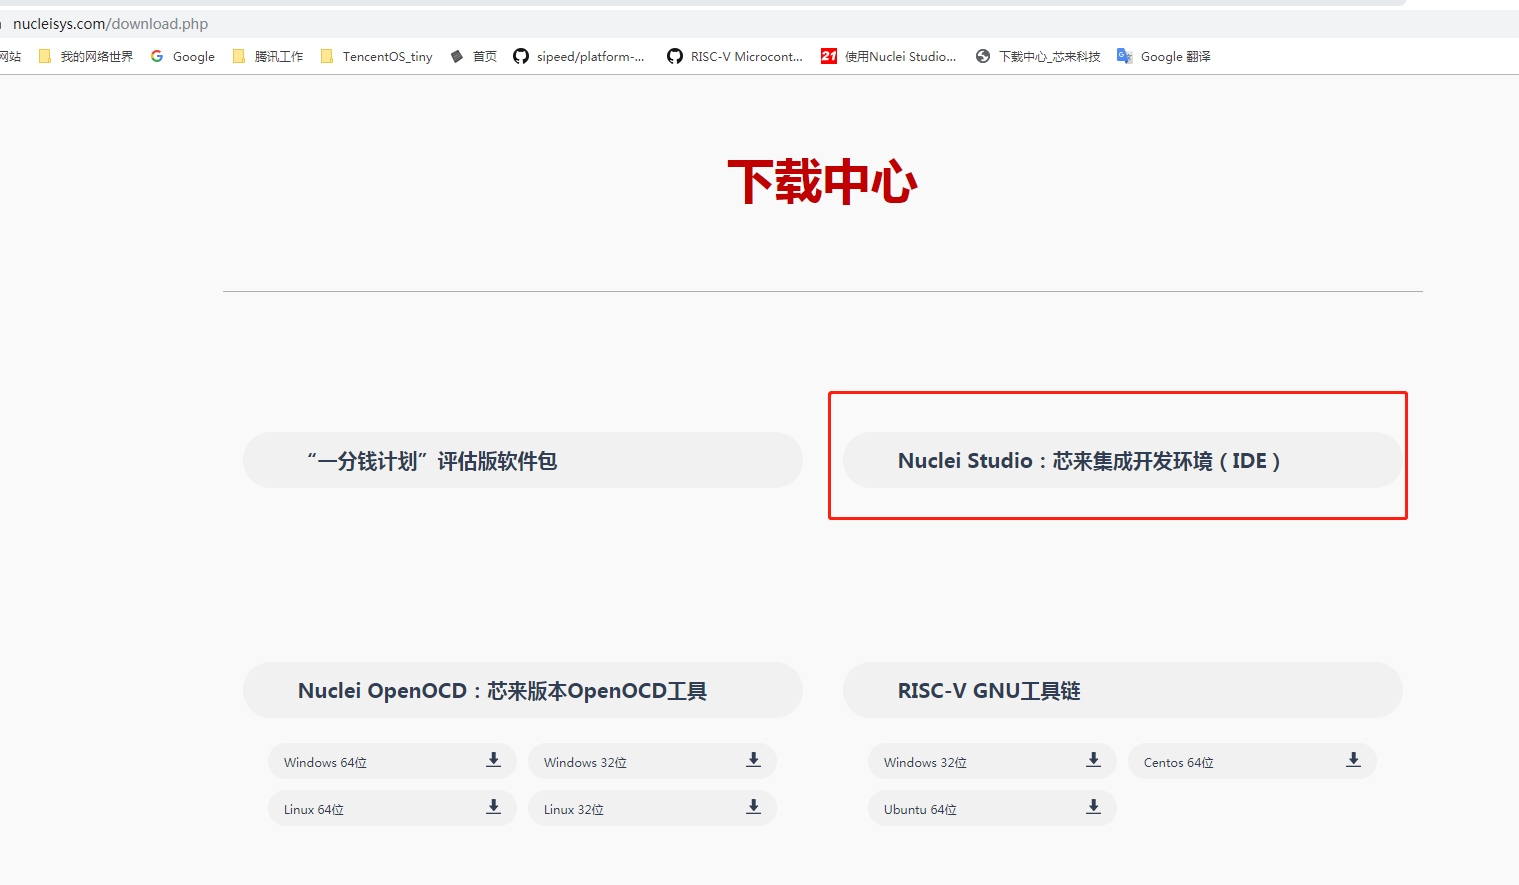Download OpenOCD Windows 64位 button
1519x885 pixels.
[x=392, y=761]
